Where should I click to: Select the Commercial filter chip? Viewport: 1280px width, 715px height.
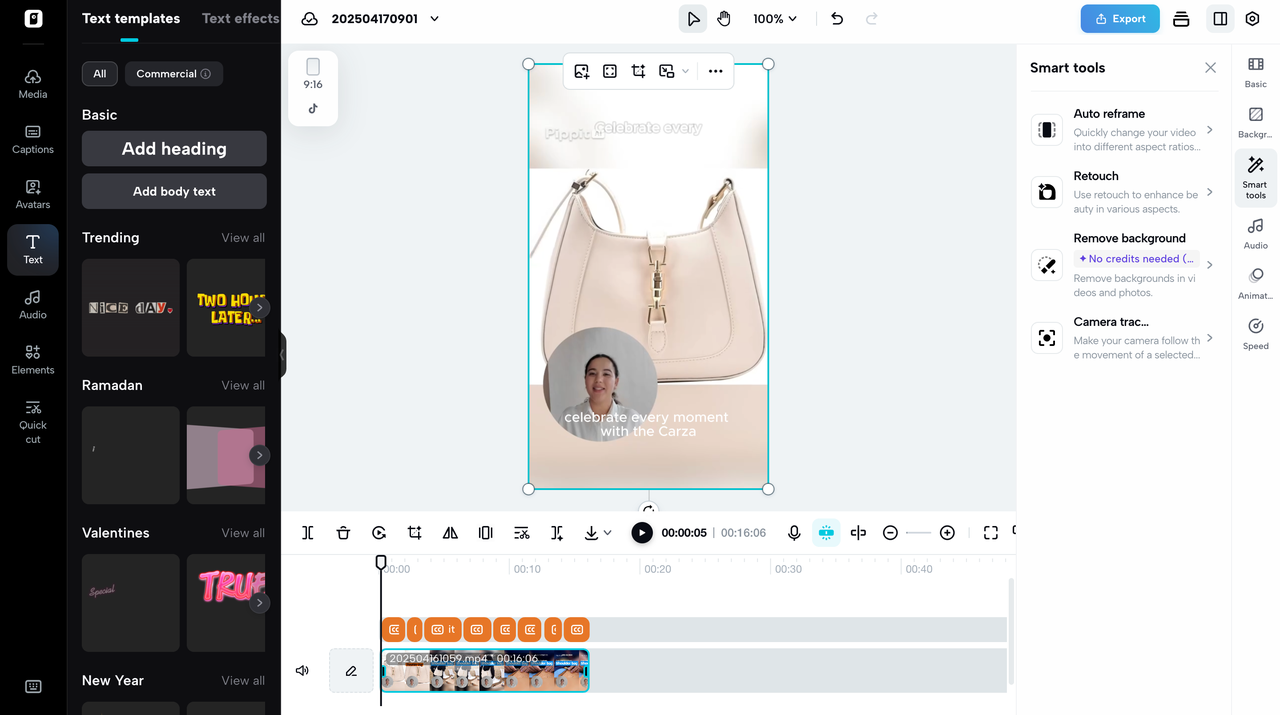point(173,73)
